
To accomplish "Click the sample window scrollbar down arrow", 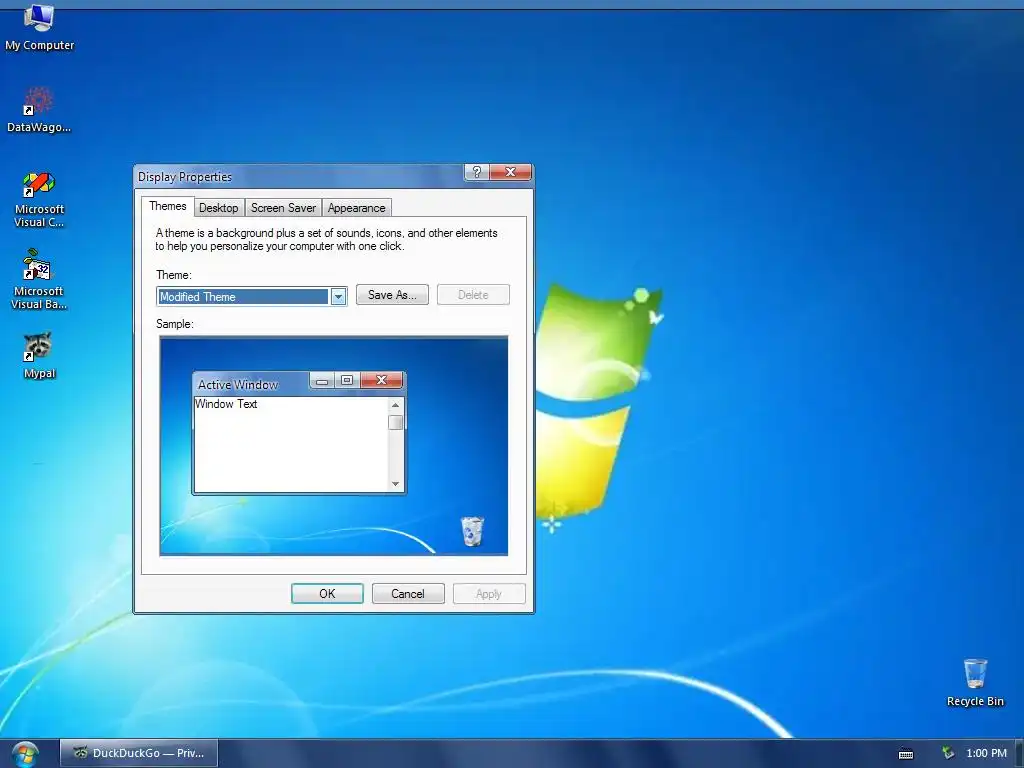I will click(395, 484).
